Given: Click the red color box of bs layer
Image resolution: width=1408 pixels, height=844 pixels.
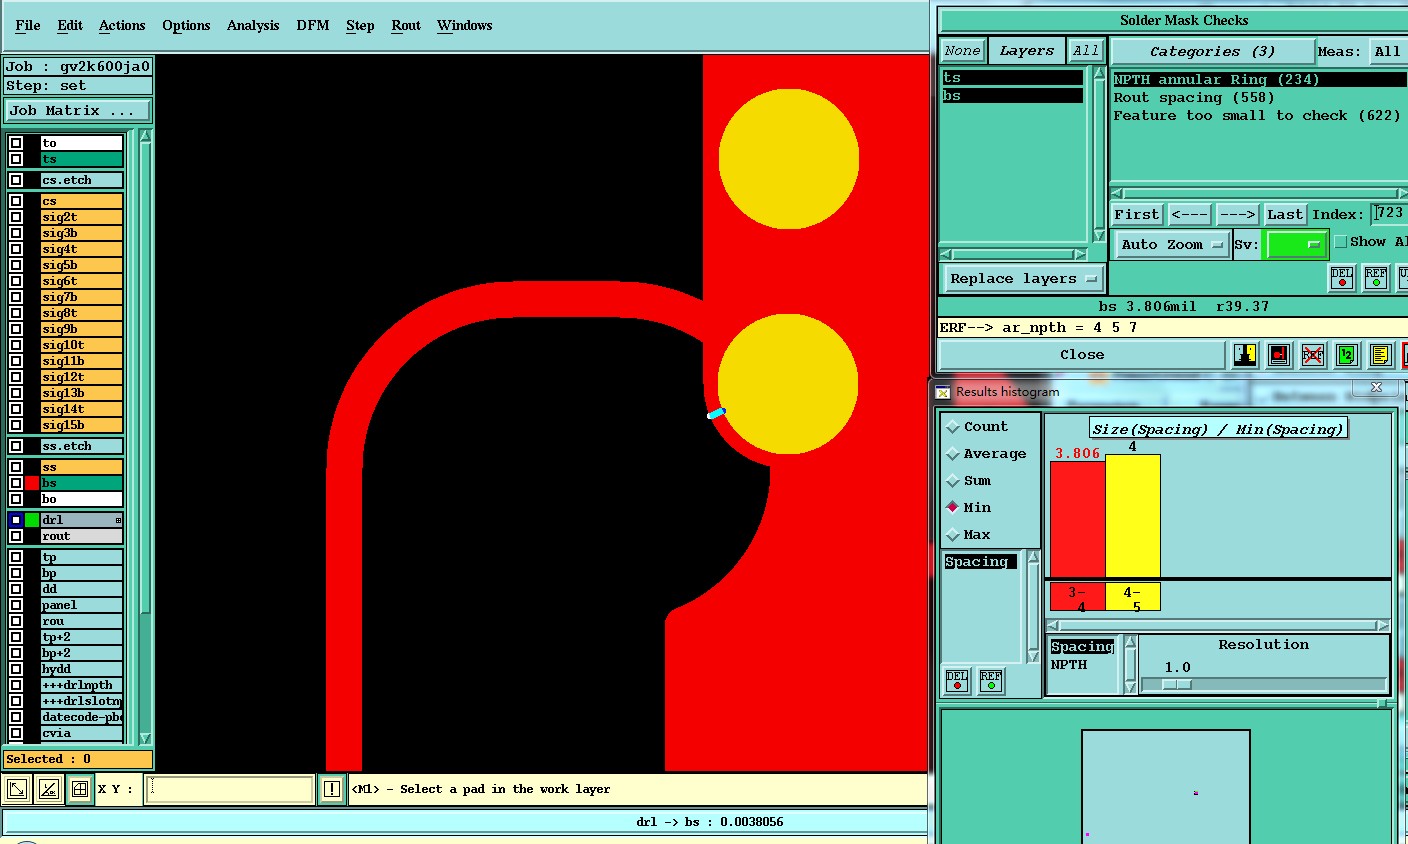Looking at the screenshot, I should 32,483.
